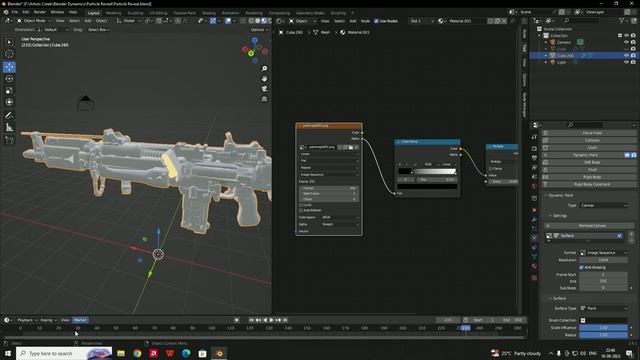Hide Camera in viewport via eye icon

(627, 42)
